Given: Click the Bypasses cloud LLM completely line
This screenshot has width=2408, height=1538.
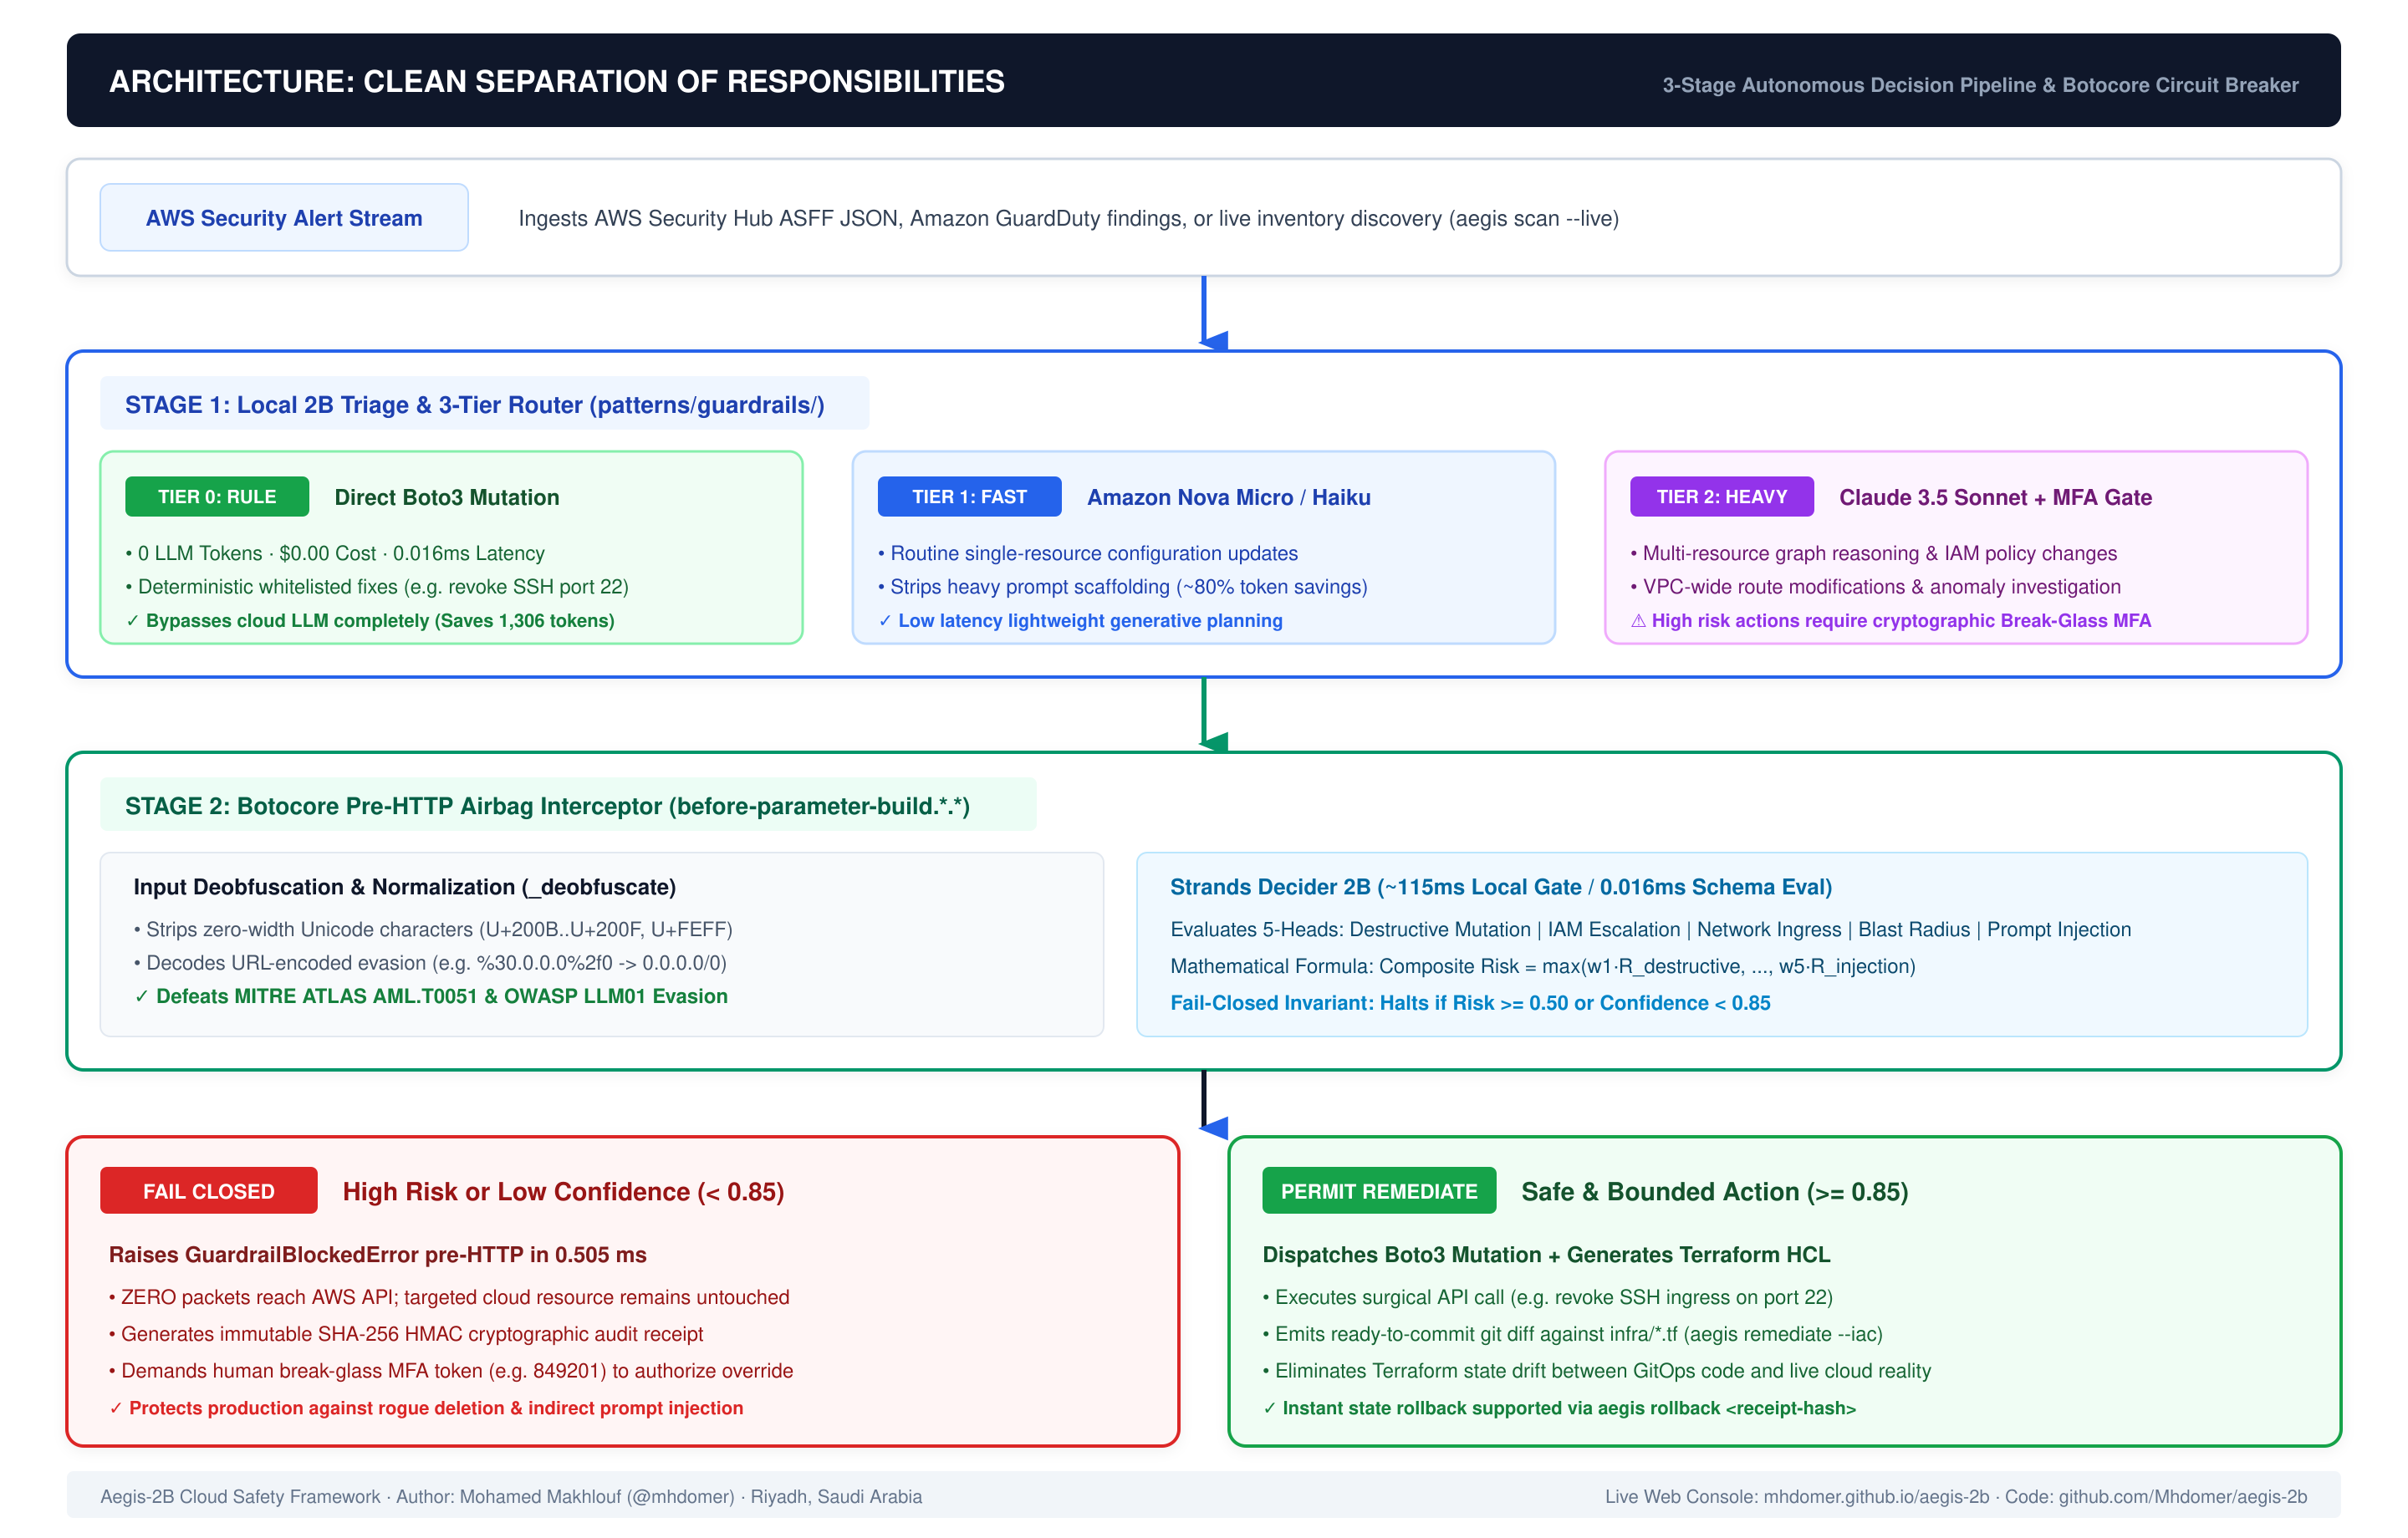Looking at the screenshot, I should coord(370,620).
